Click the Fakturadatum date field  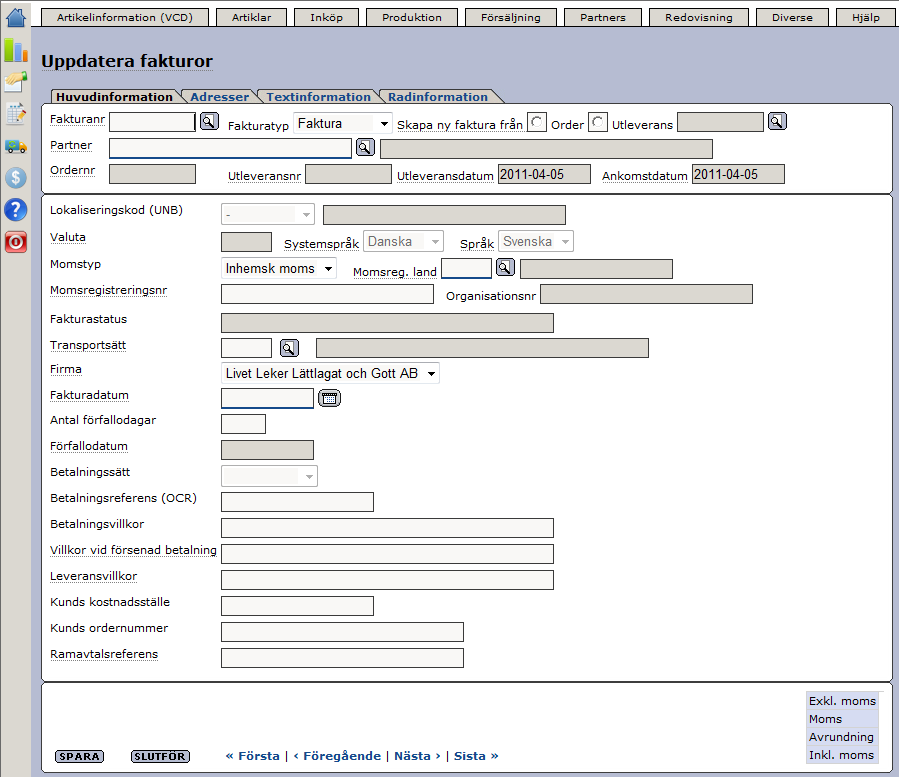267,398
